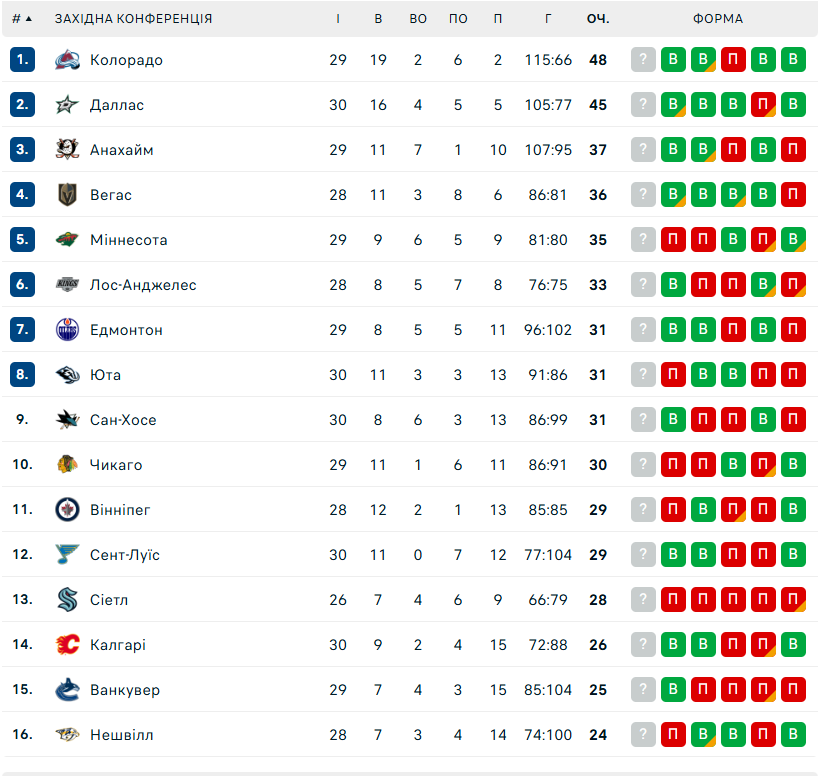Click the Edmonton Oilers logo
This screenshot has height=776, width=821.
[67, 330]
